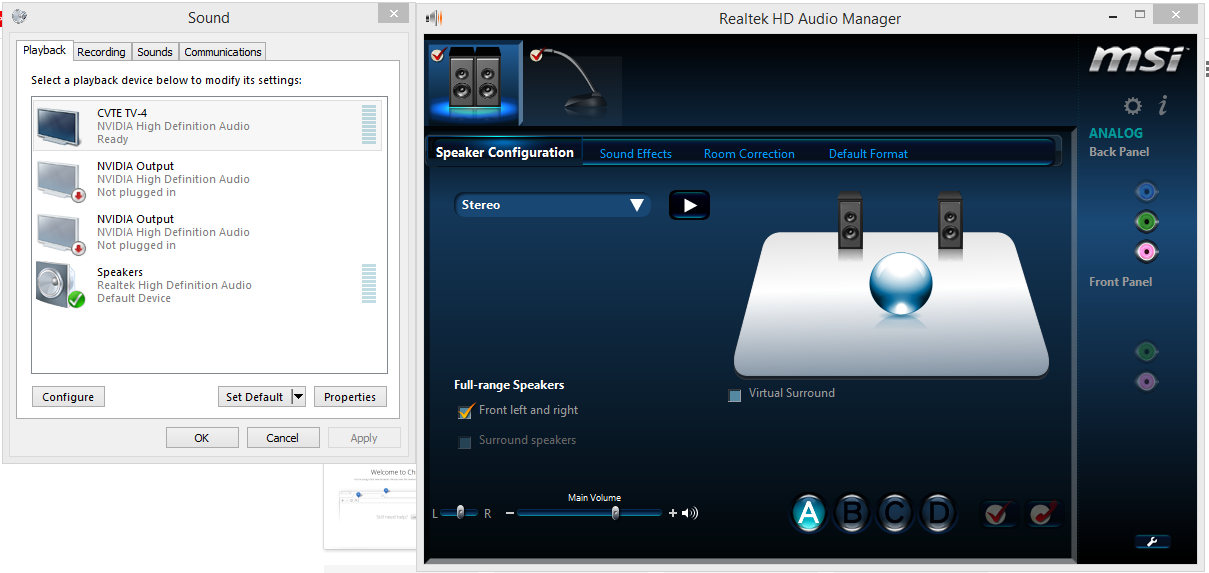Select the Speakers device icon in Realtek
The image size is (1209, 573).
coord(475,82)
